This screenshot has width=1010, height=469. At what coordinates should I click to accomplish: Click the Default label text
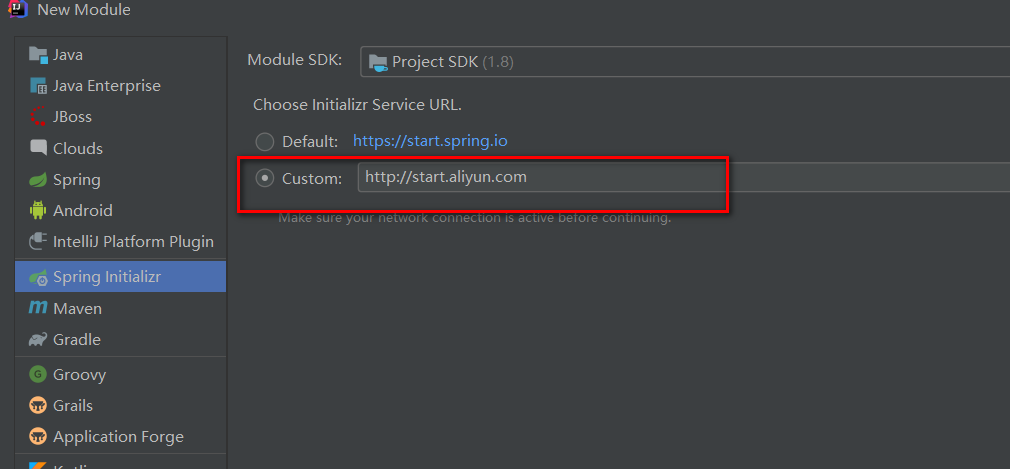pyautogui.click(x=310, y=142)
